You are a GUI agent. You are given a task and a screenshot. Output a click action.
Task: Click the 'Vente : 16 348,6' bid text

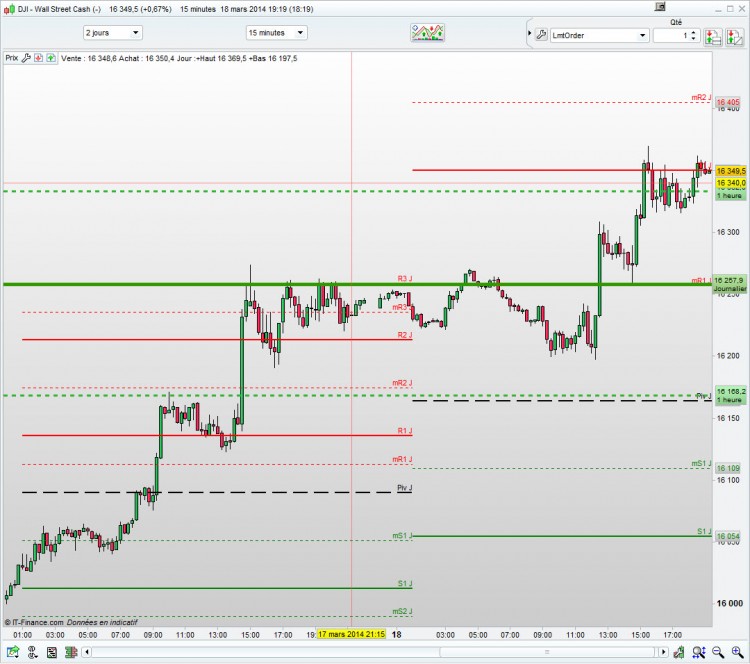tap(88, 58)
